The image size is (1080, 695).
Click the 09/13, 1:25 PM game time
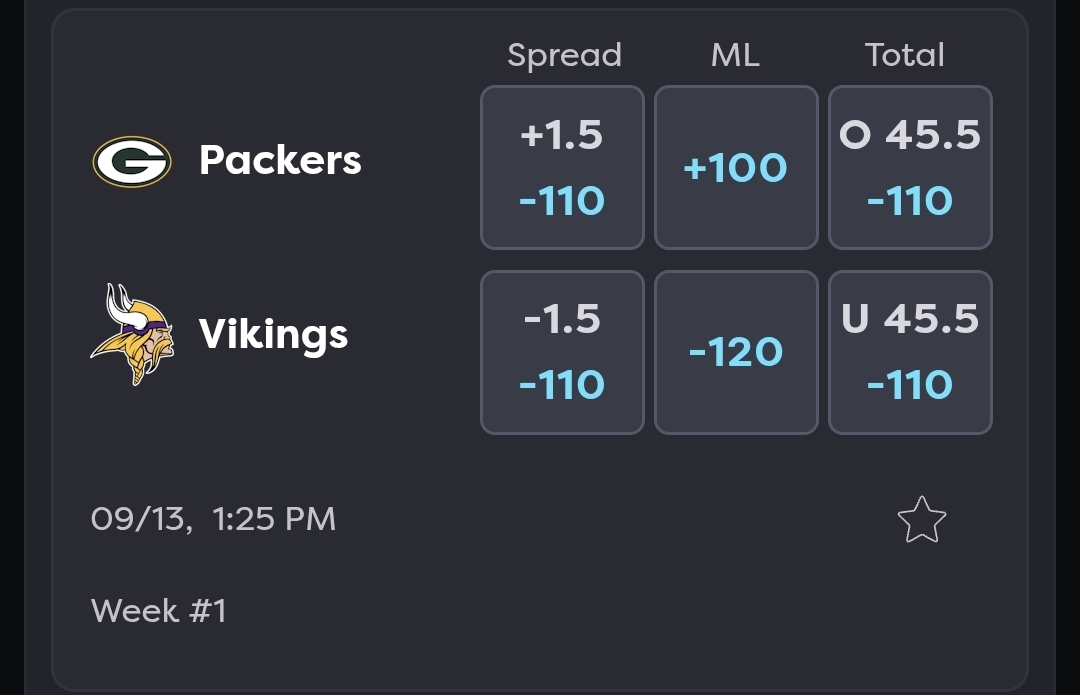point(214,519)
